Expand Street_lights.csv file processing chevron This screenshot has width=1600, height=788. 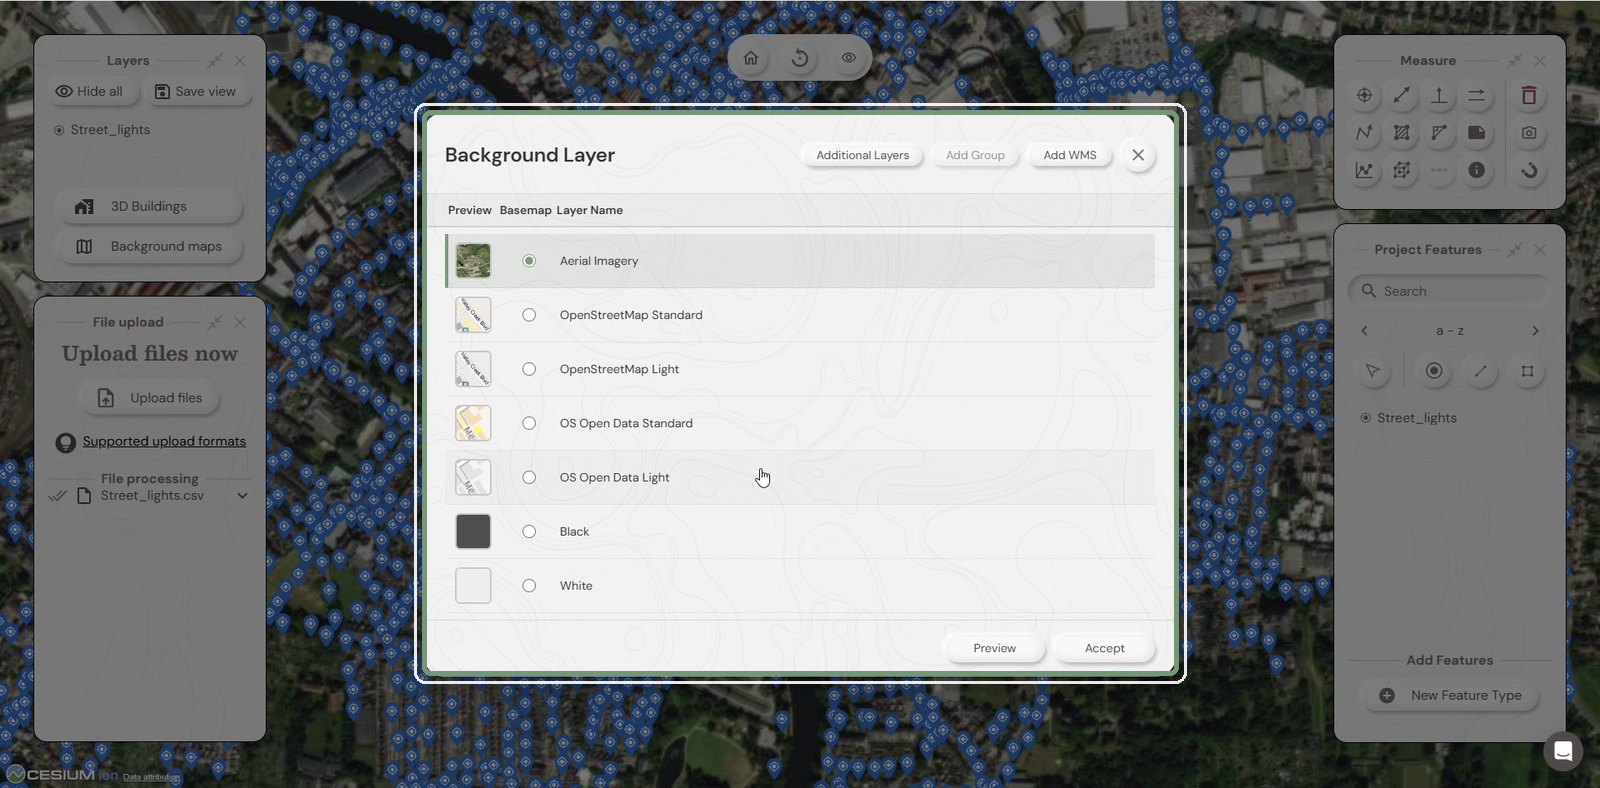tap(242, 496)
